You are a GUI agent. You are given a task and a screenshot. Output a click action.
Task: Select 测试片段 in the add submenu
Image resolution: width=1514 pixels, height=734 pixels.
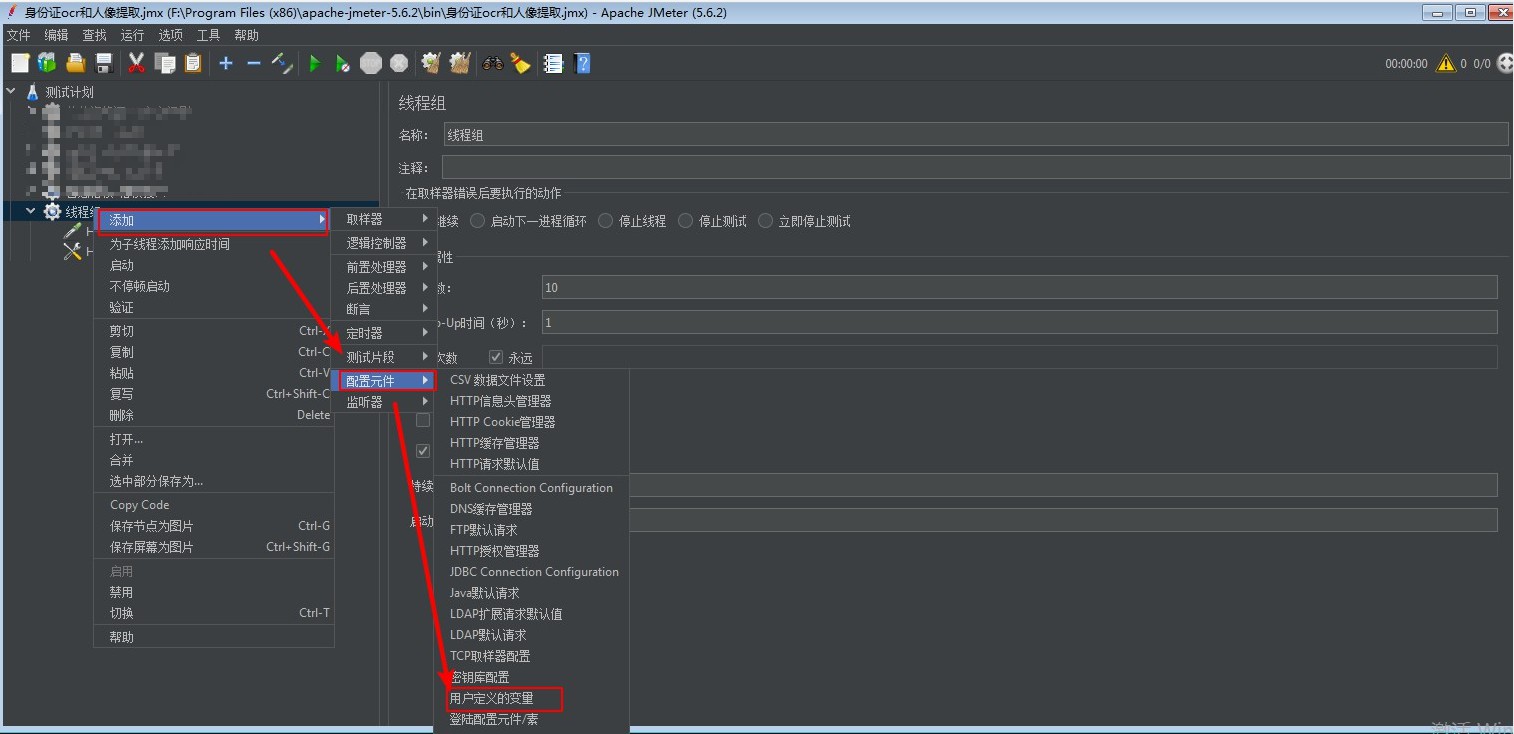tap(384, 357)
